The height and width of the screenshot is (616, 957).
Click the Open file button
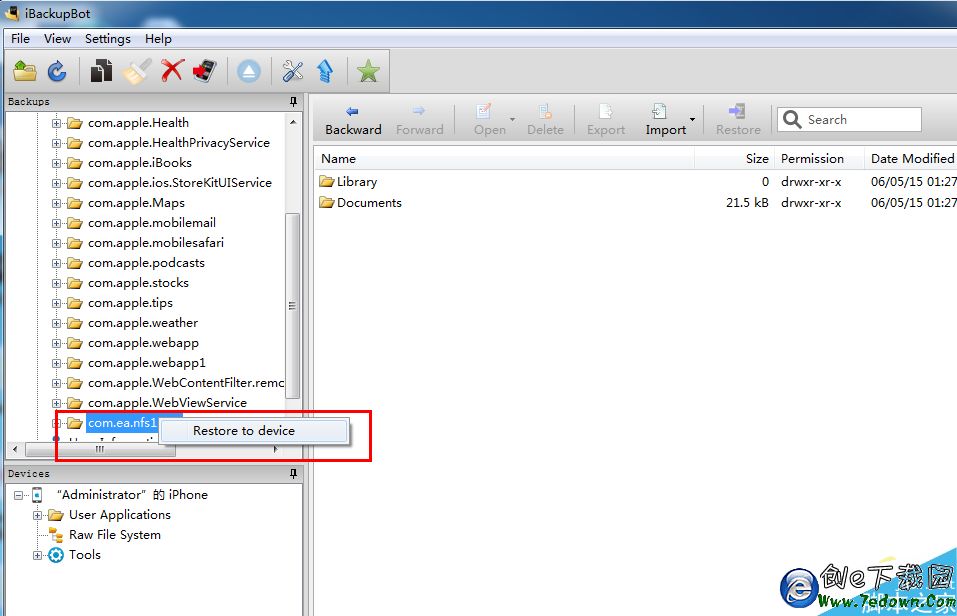click(489, 120)
